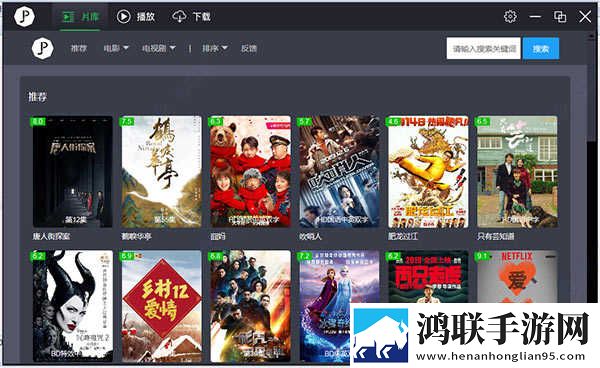Open the 囧妈 poster with red scarves
The height and width of the screenshot is (368, 600).
(x=250, y=172)
